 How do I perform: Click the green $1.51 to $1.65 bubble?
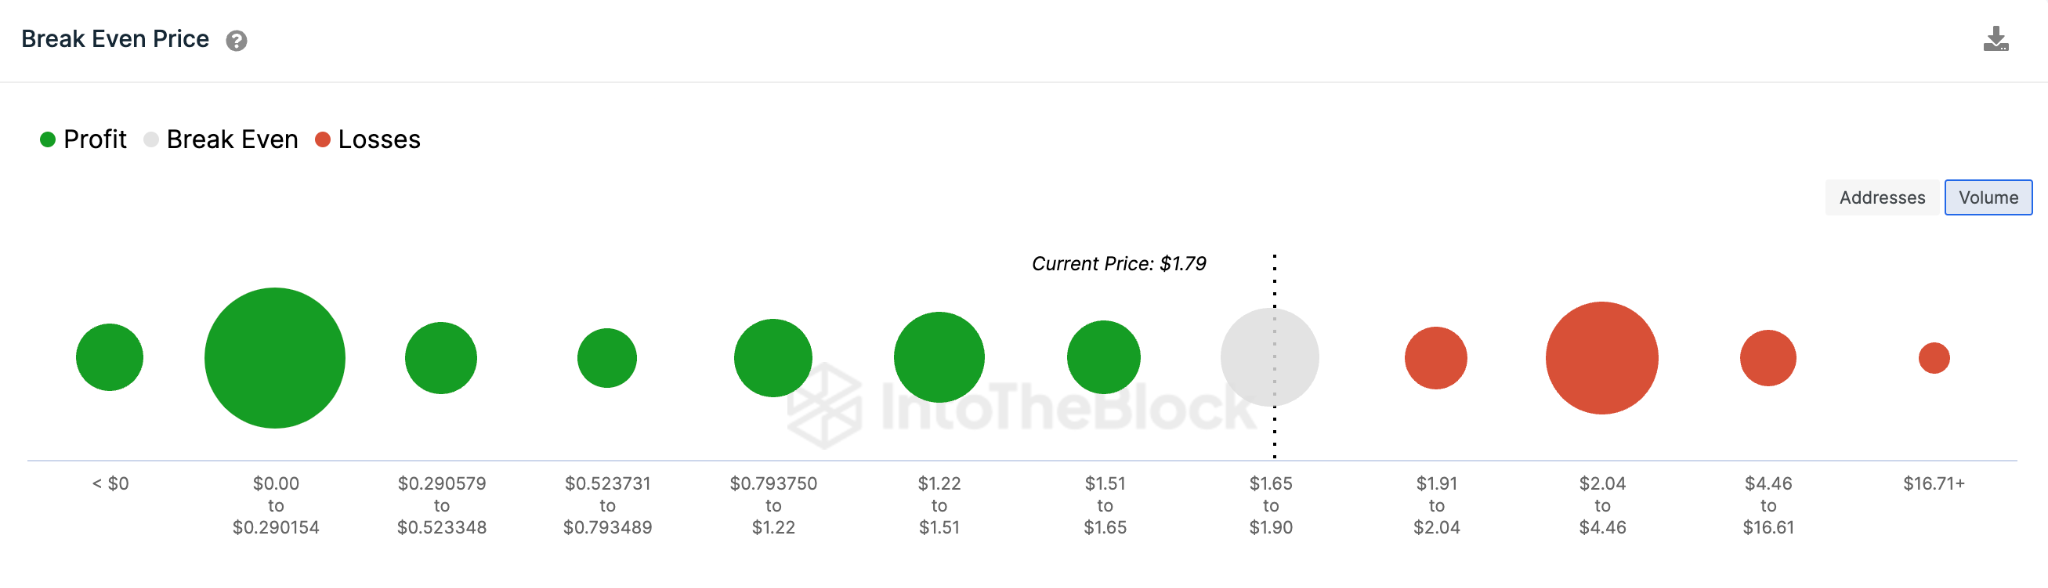pos(1104,357)
